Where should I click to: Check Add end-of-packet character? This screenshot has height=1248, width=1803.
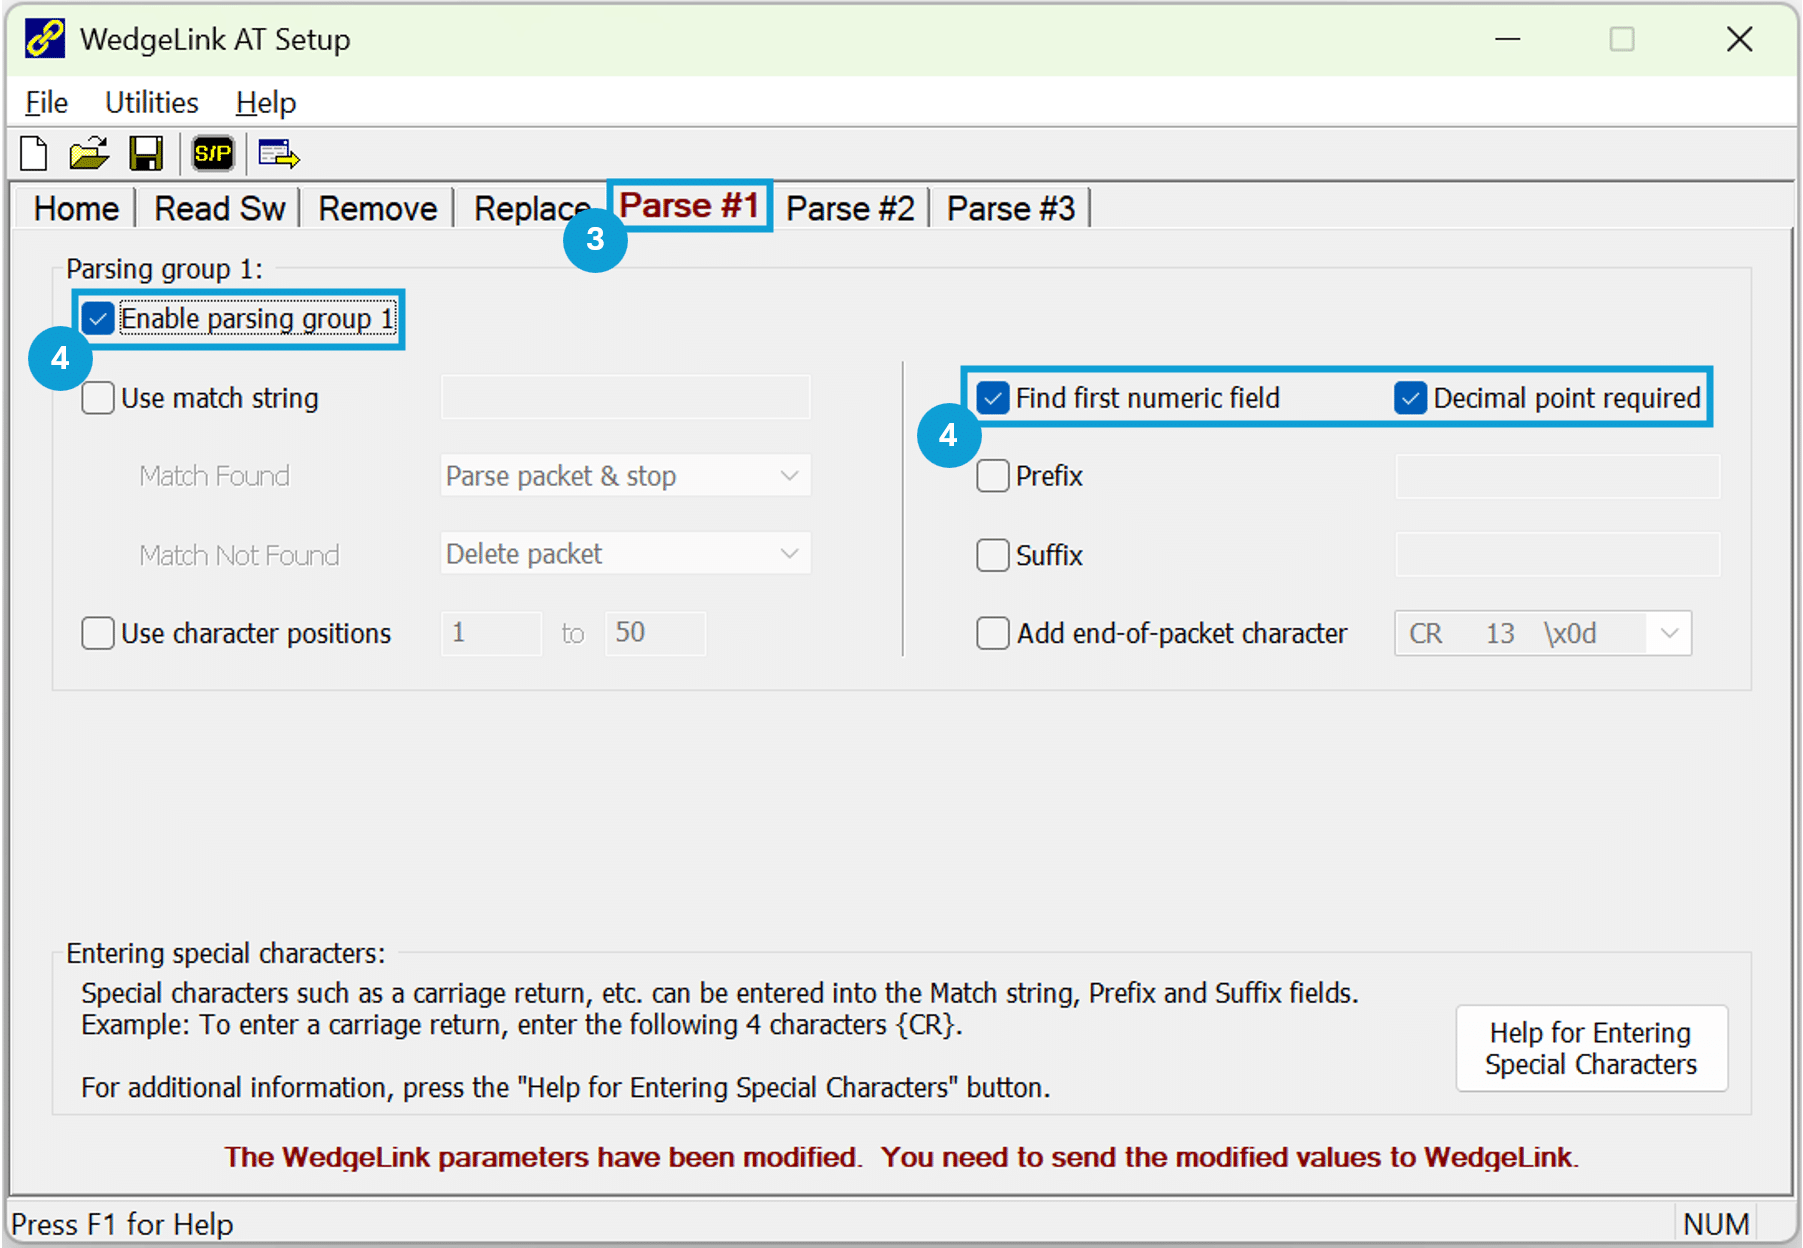[991, 633]
